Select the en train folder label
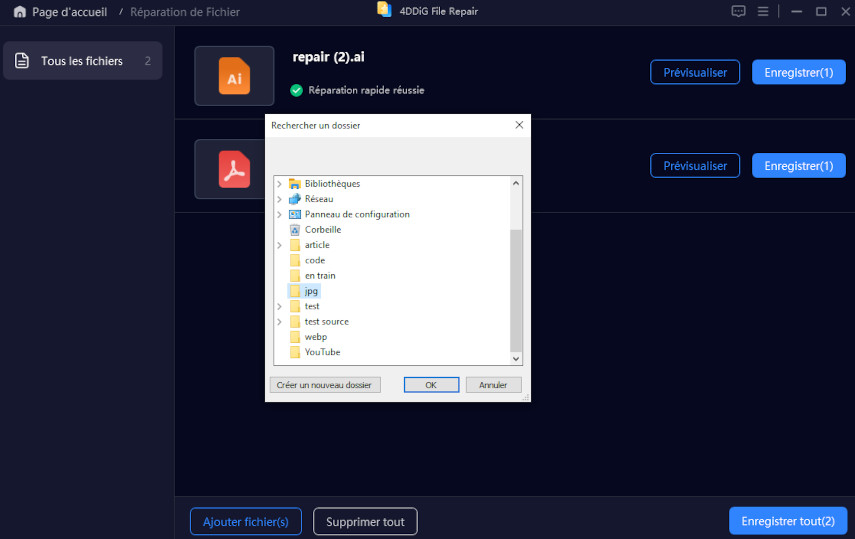This screenshot has width=855, height=539. tap(320, 276)
